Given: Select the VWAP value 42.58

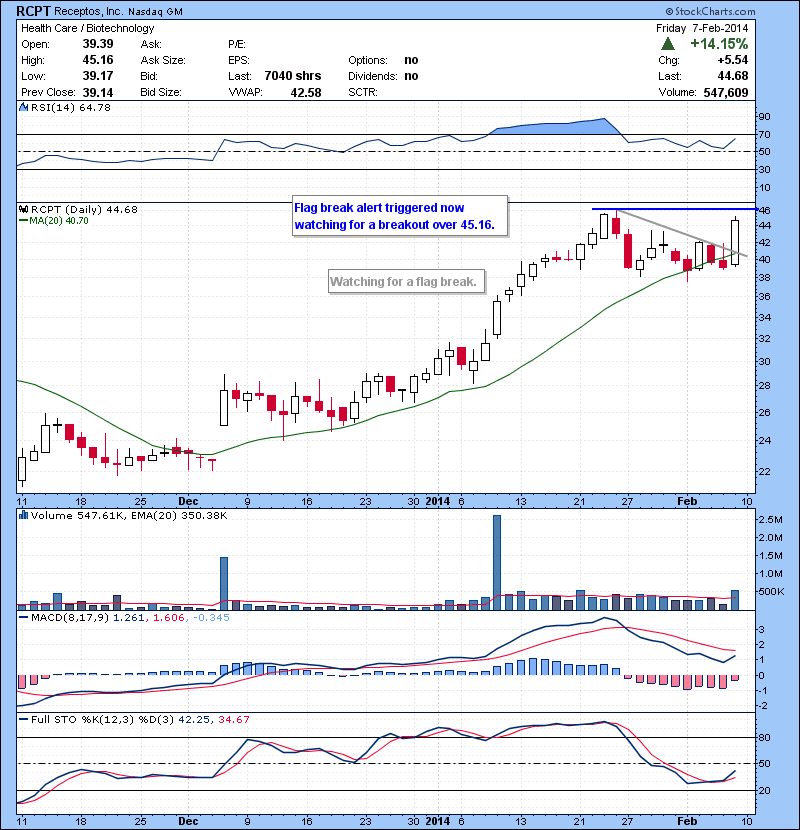Looking at the screenshot, I should [306, 93].
